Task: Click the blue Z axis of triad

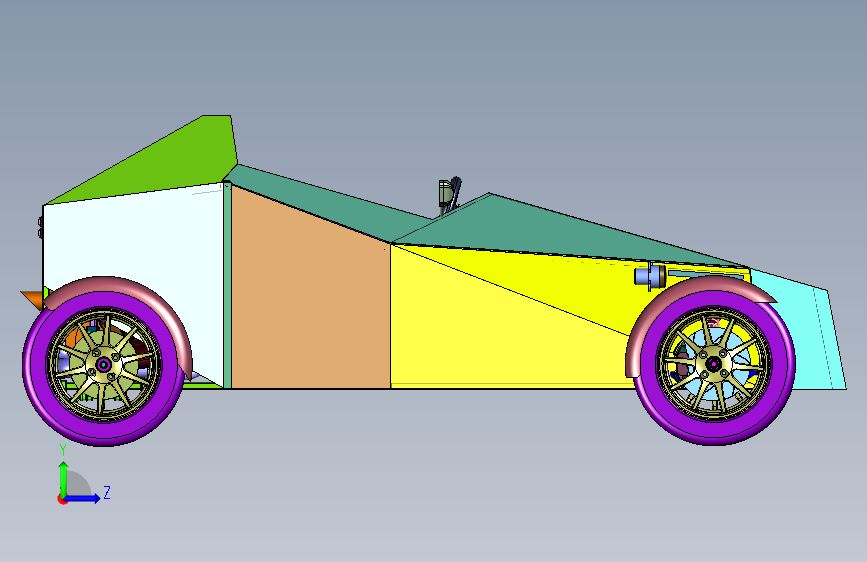Action: click(x=83, y=498)
